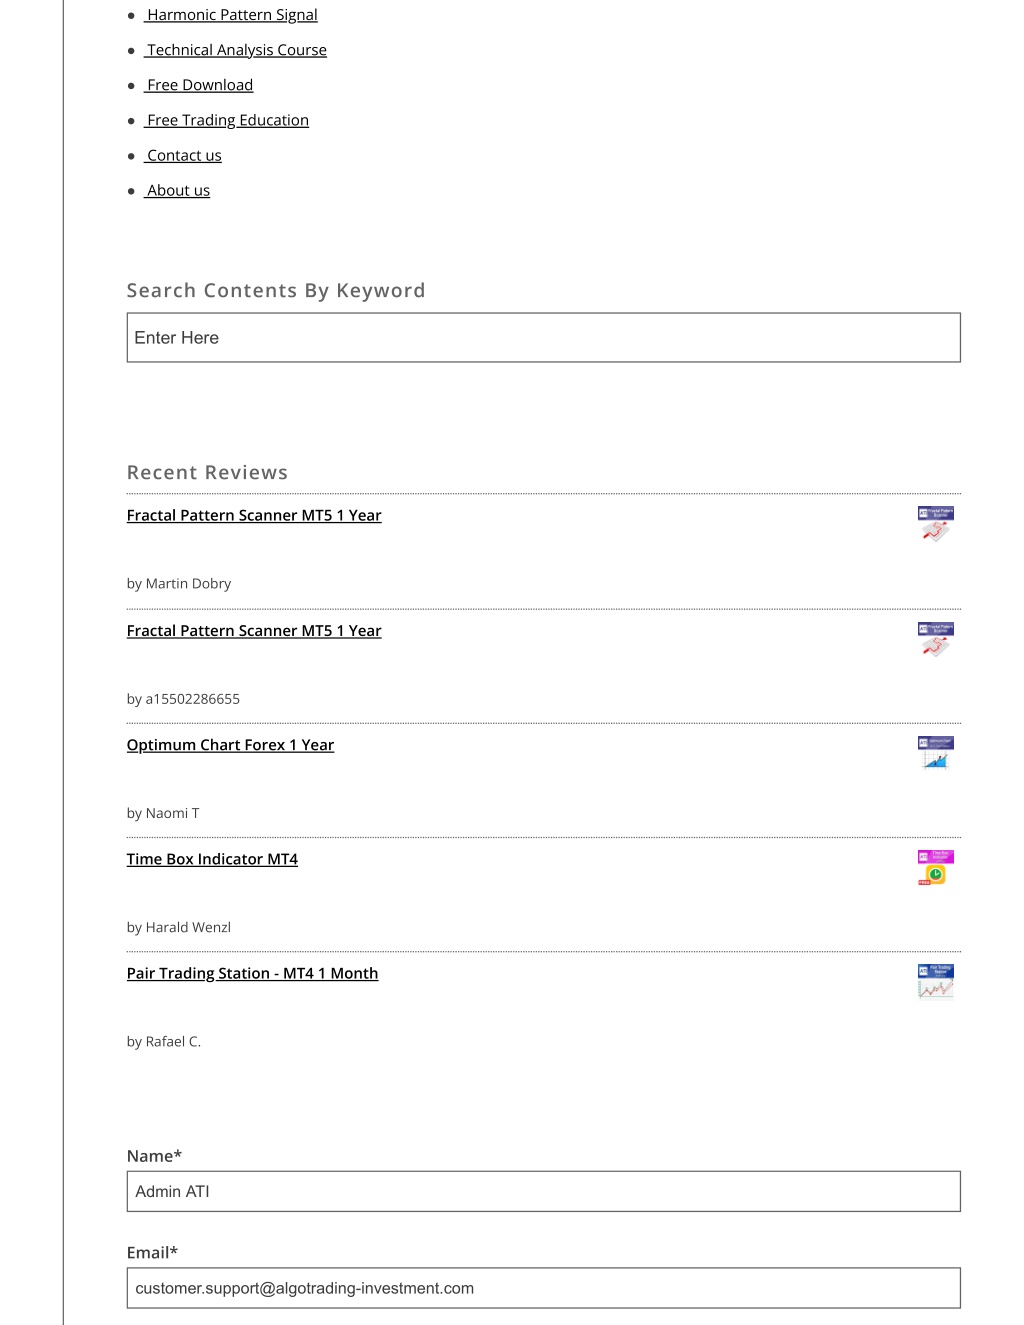Screen dimensions: 1024x1325
Task: Click the Optimum Chart Forex product thumbnail
Action: click(936, 753)
